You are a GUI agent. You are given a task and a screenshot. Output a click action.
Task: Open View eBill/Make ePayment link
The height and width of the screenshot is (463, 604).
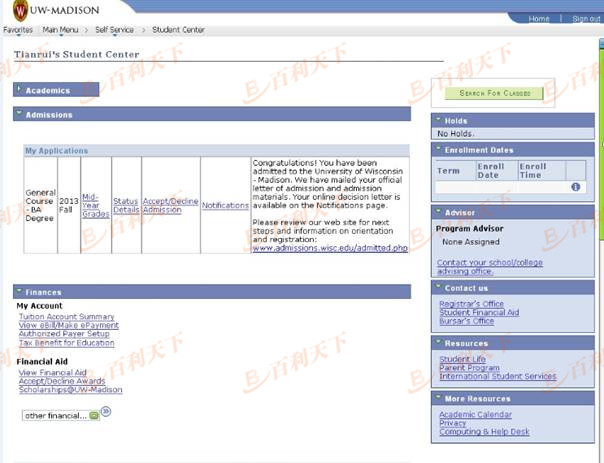pyautogui.click(x=69, y=325)
